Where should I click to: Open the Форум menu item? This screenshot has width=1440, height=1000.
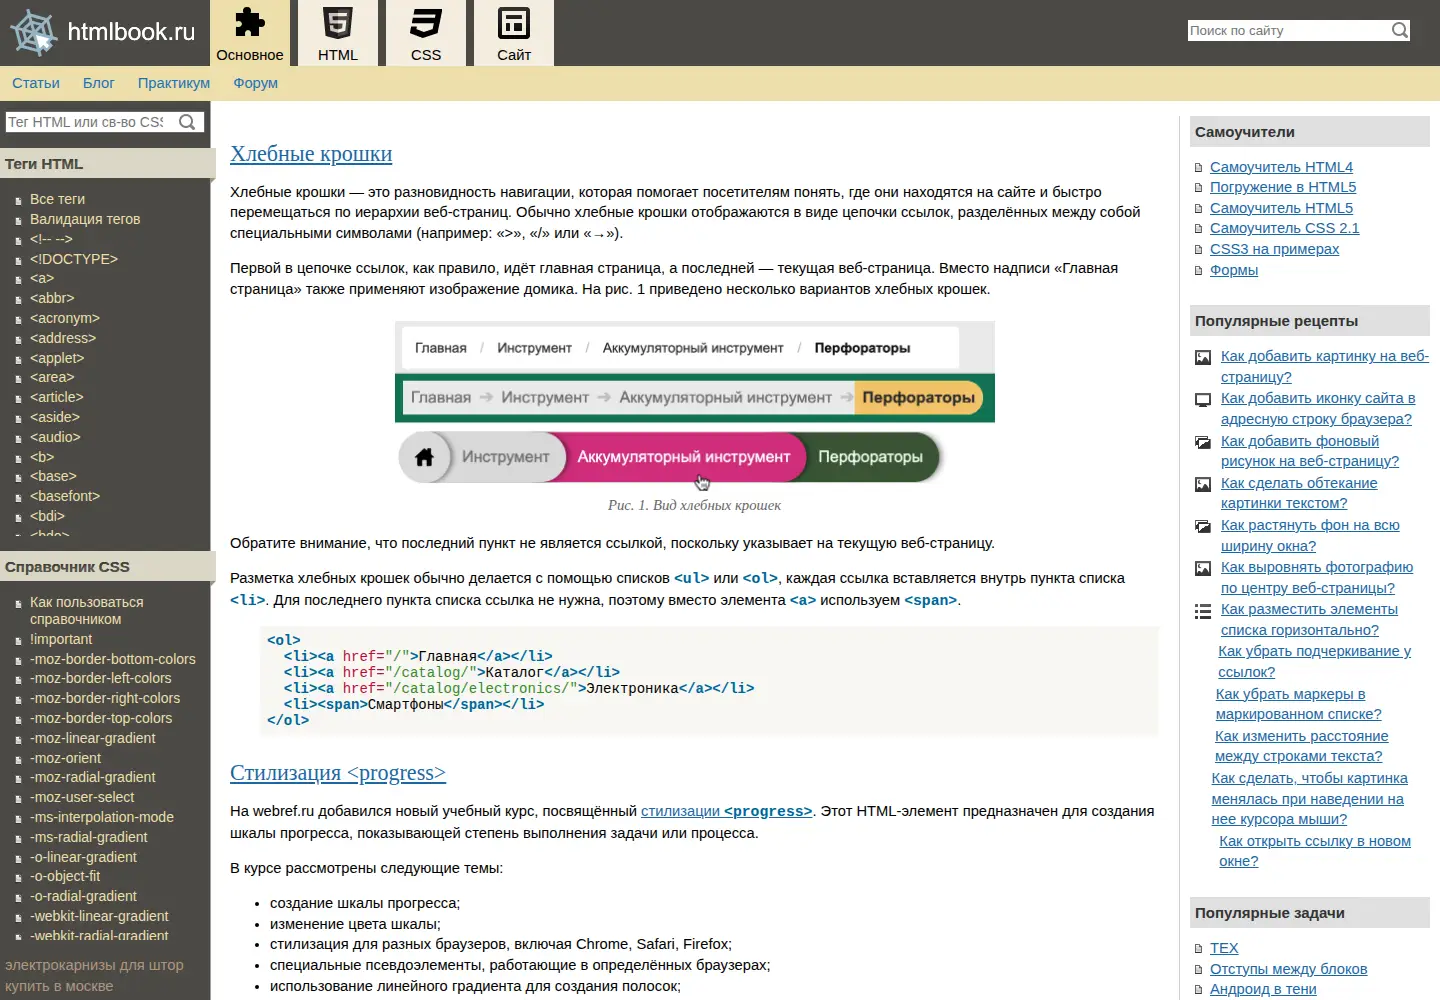[x=256, y=83]
